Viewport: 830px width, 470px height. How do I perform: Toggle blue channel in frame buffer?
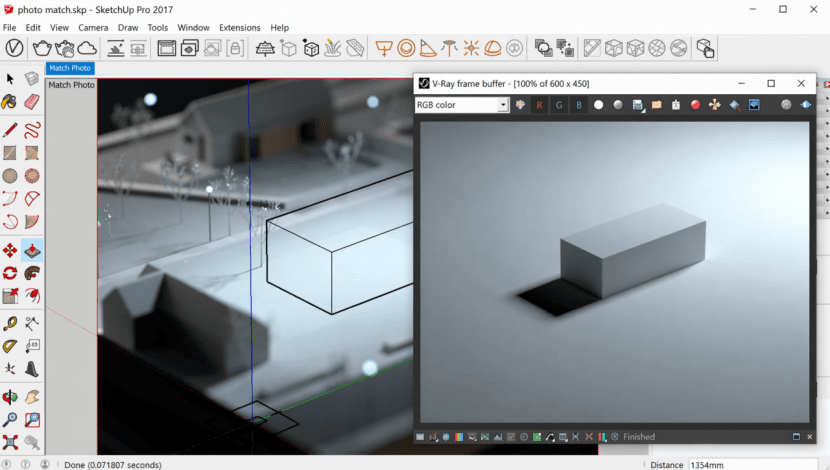[x=579, y=105]
